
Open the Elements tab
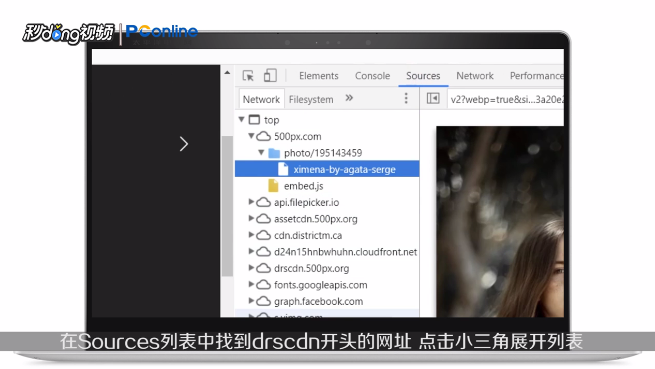pyautogui.click(x=319, y=76)
